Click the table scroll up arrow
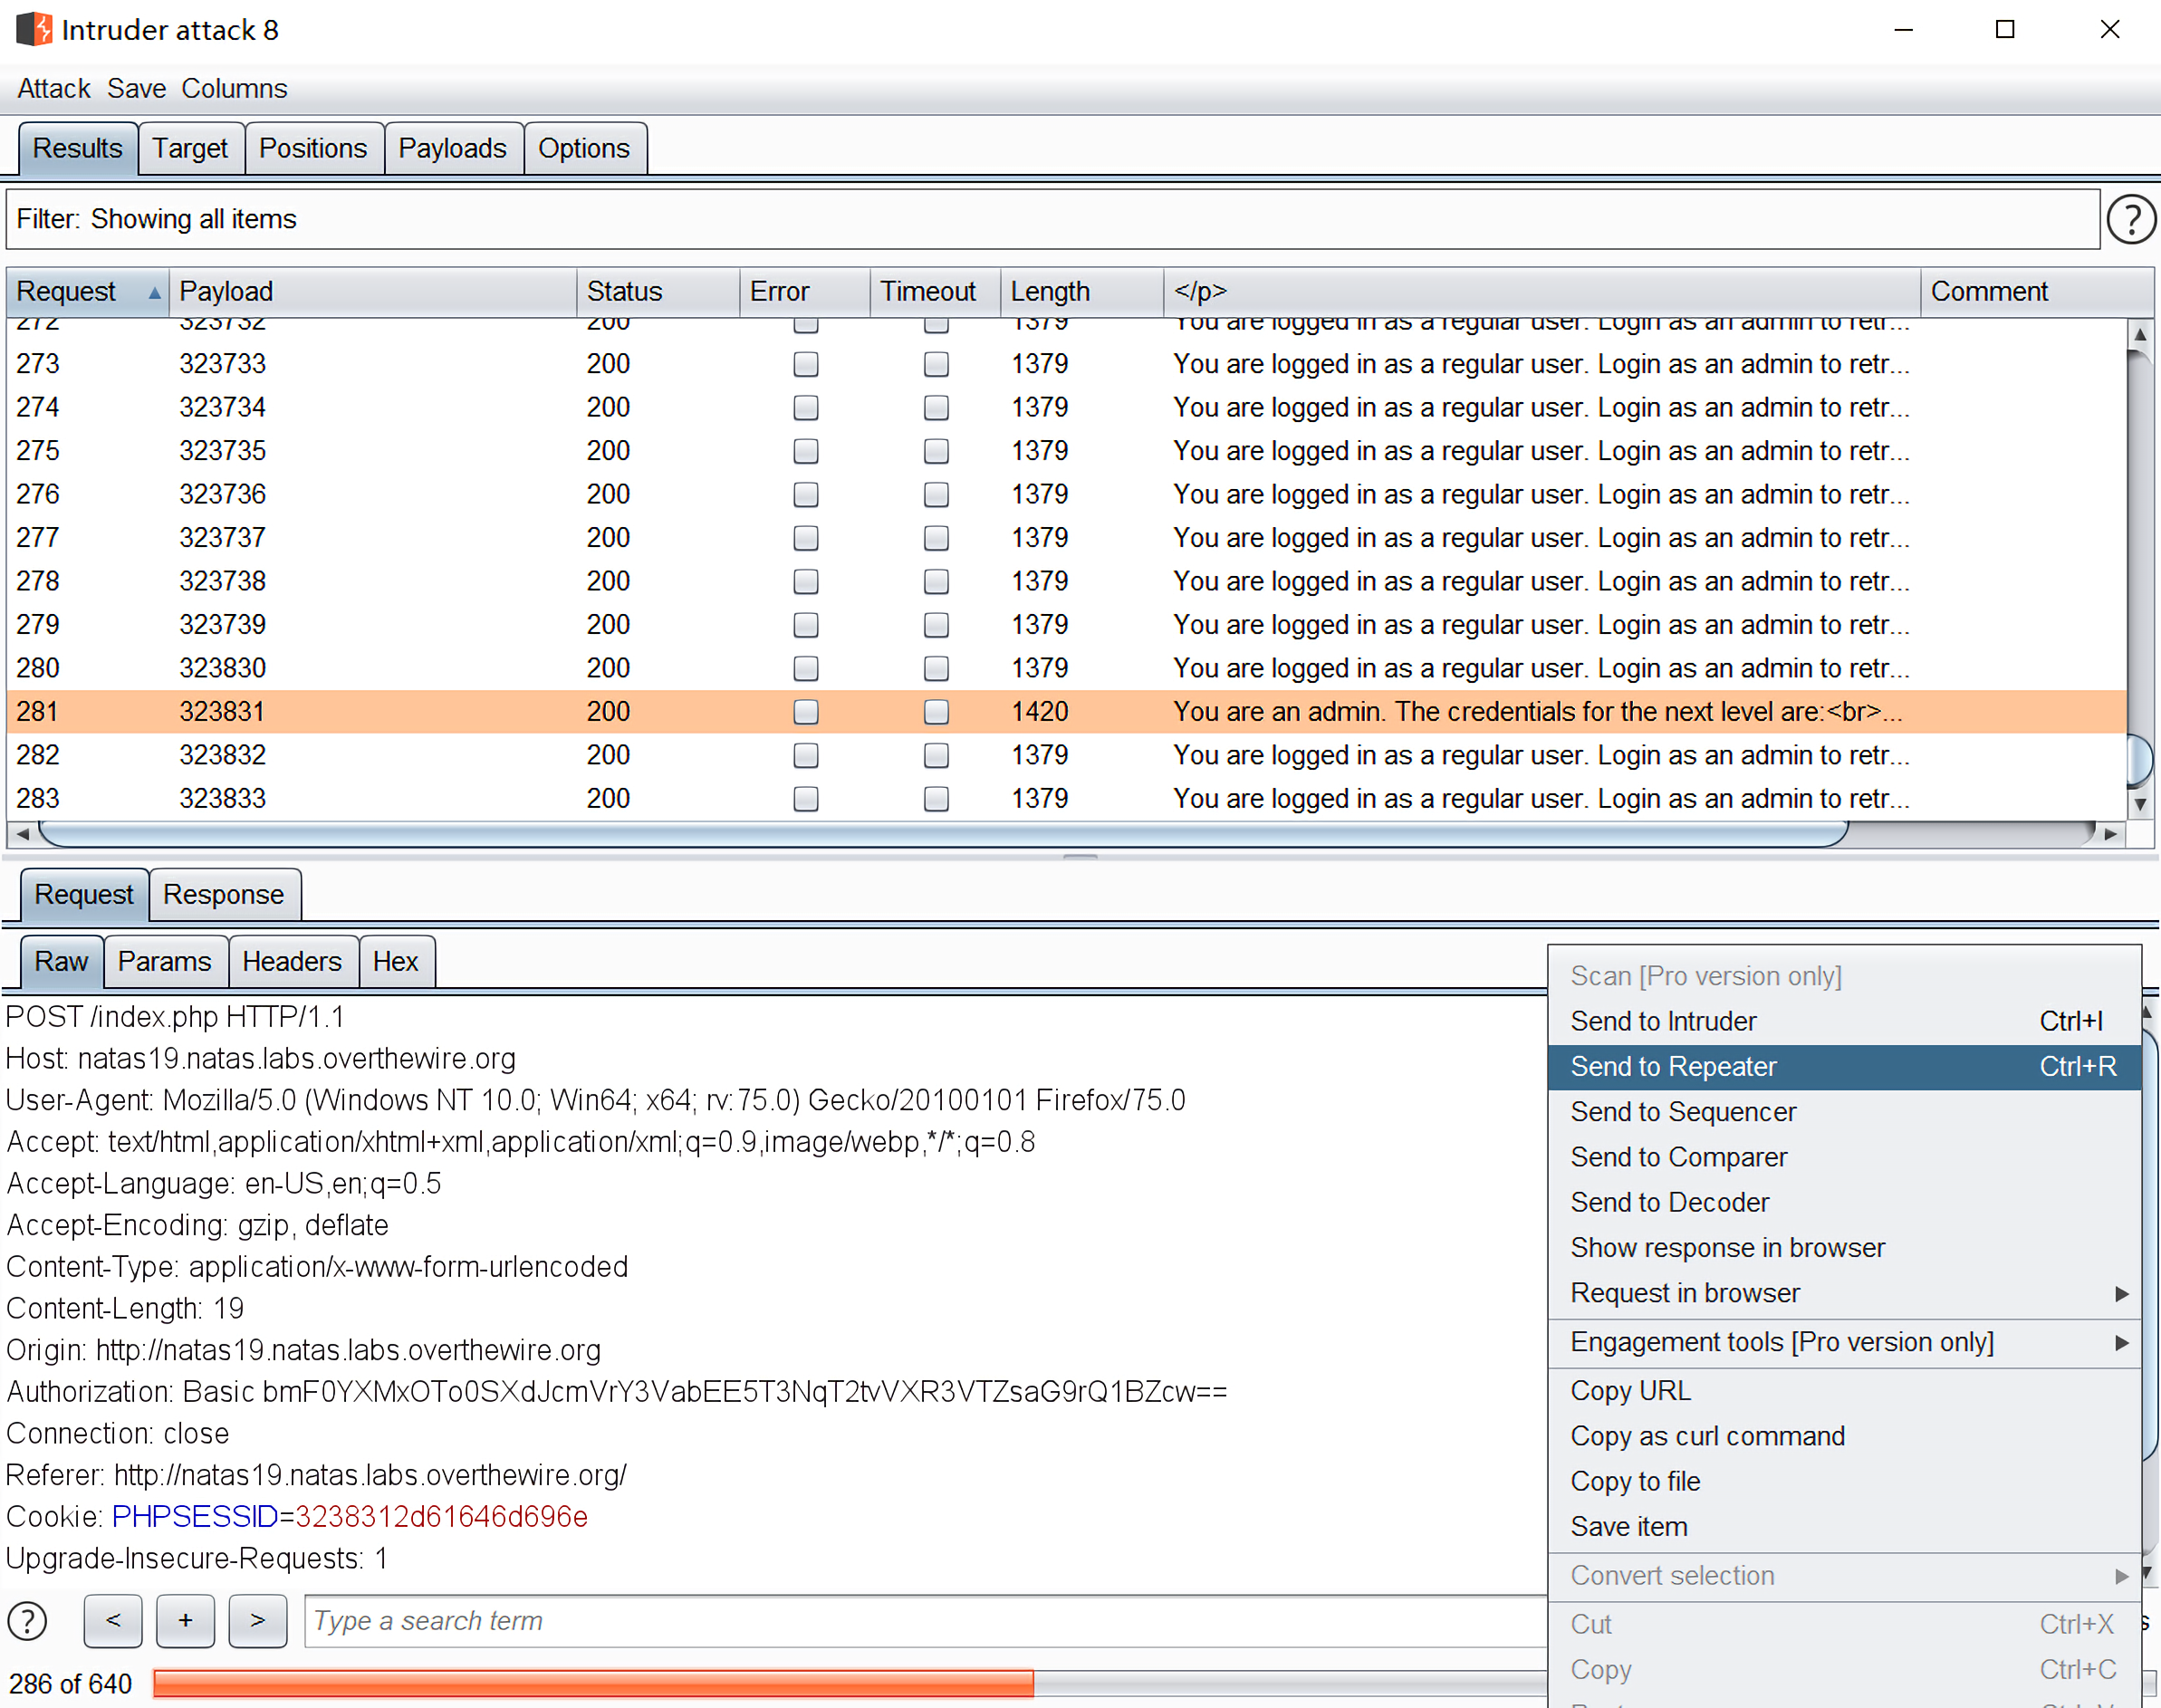The image size is (2161, 1708). pos(2140,335)
